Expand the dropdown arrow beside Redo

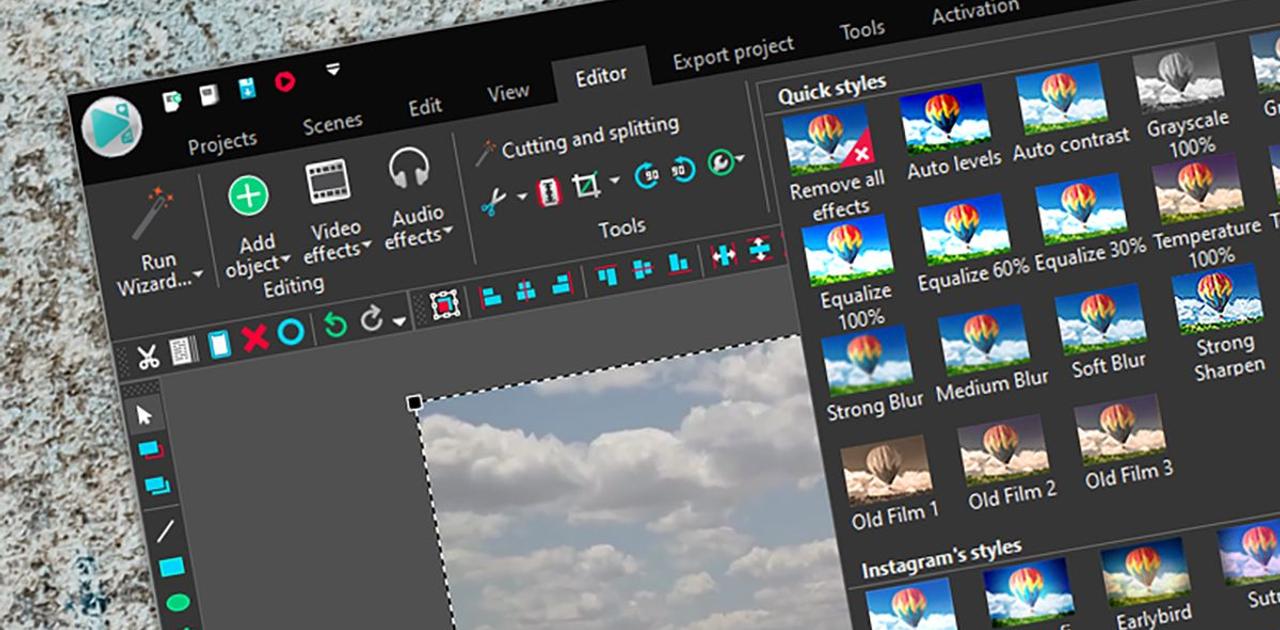tap(399, 321)
